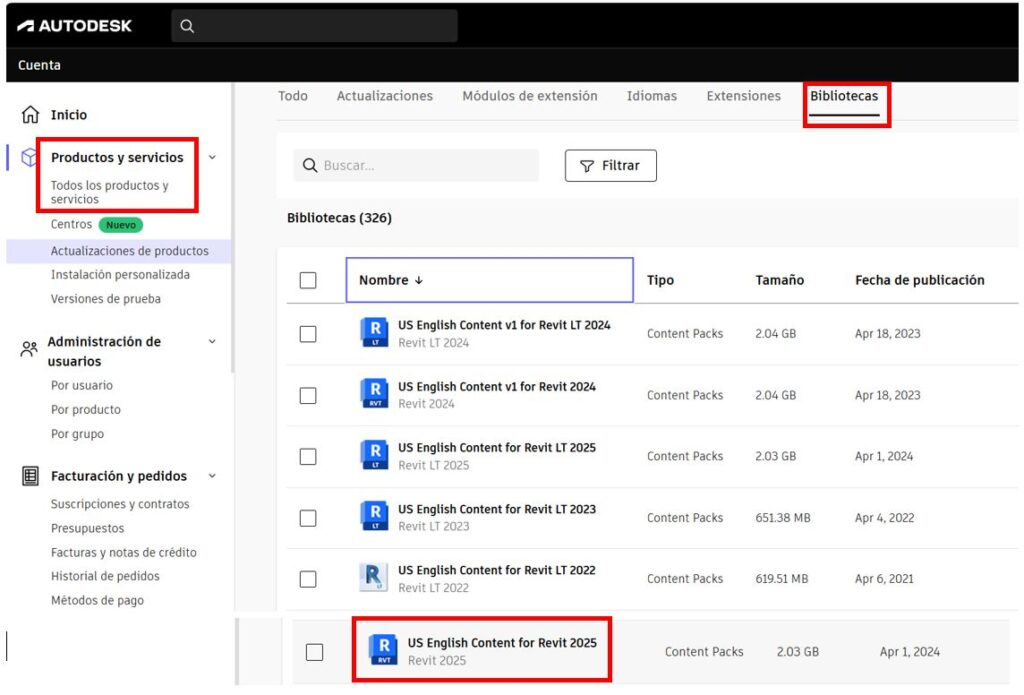The height and width of the screenshot is (695, 1024).
Task: Open Facturas y notas de crédito
Action: pyautogui.click(x=123, y=553)
